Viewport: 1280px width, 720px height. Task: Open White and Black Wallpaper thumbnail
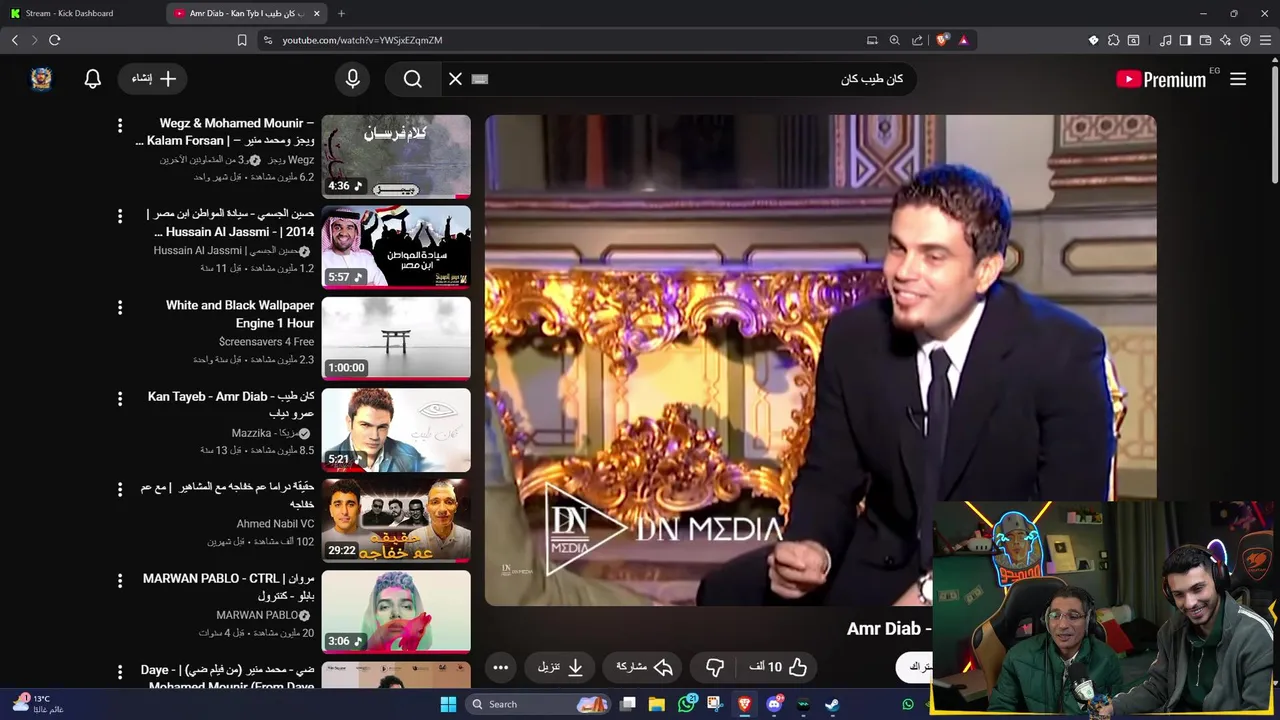click(396, 338)
